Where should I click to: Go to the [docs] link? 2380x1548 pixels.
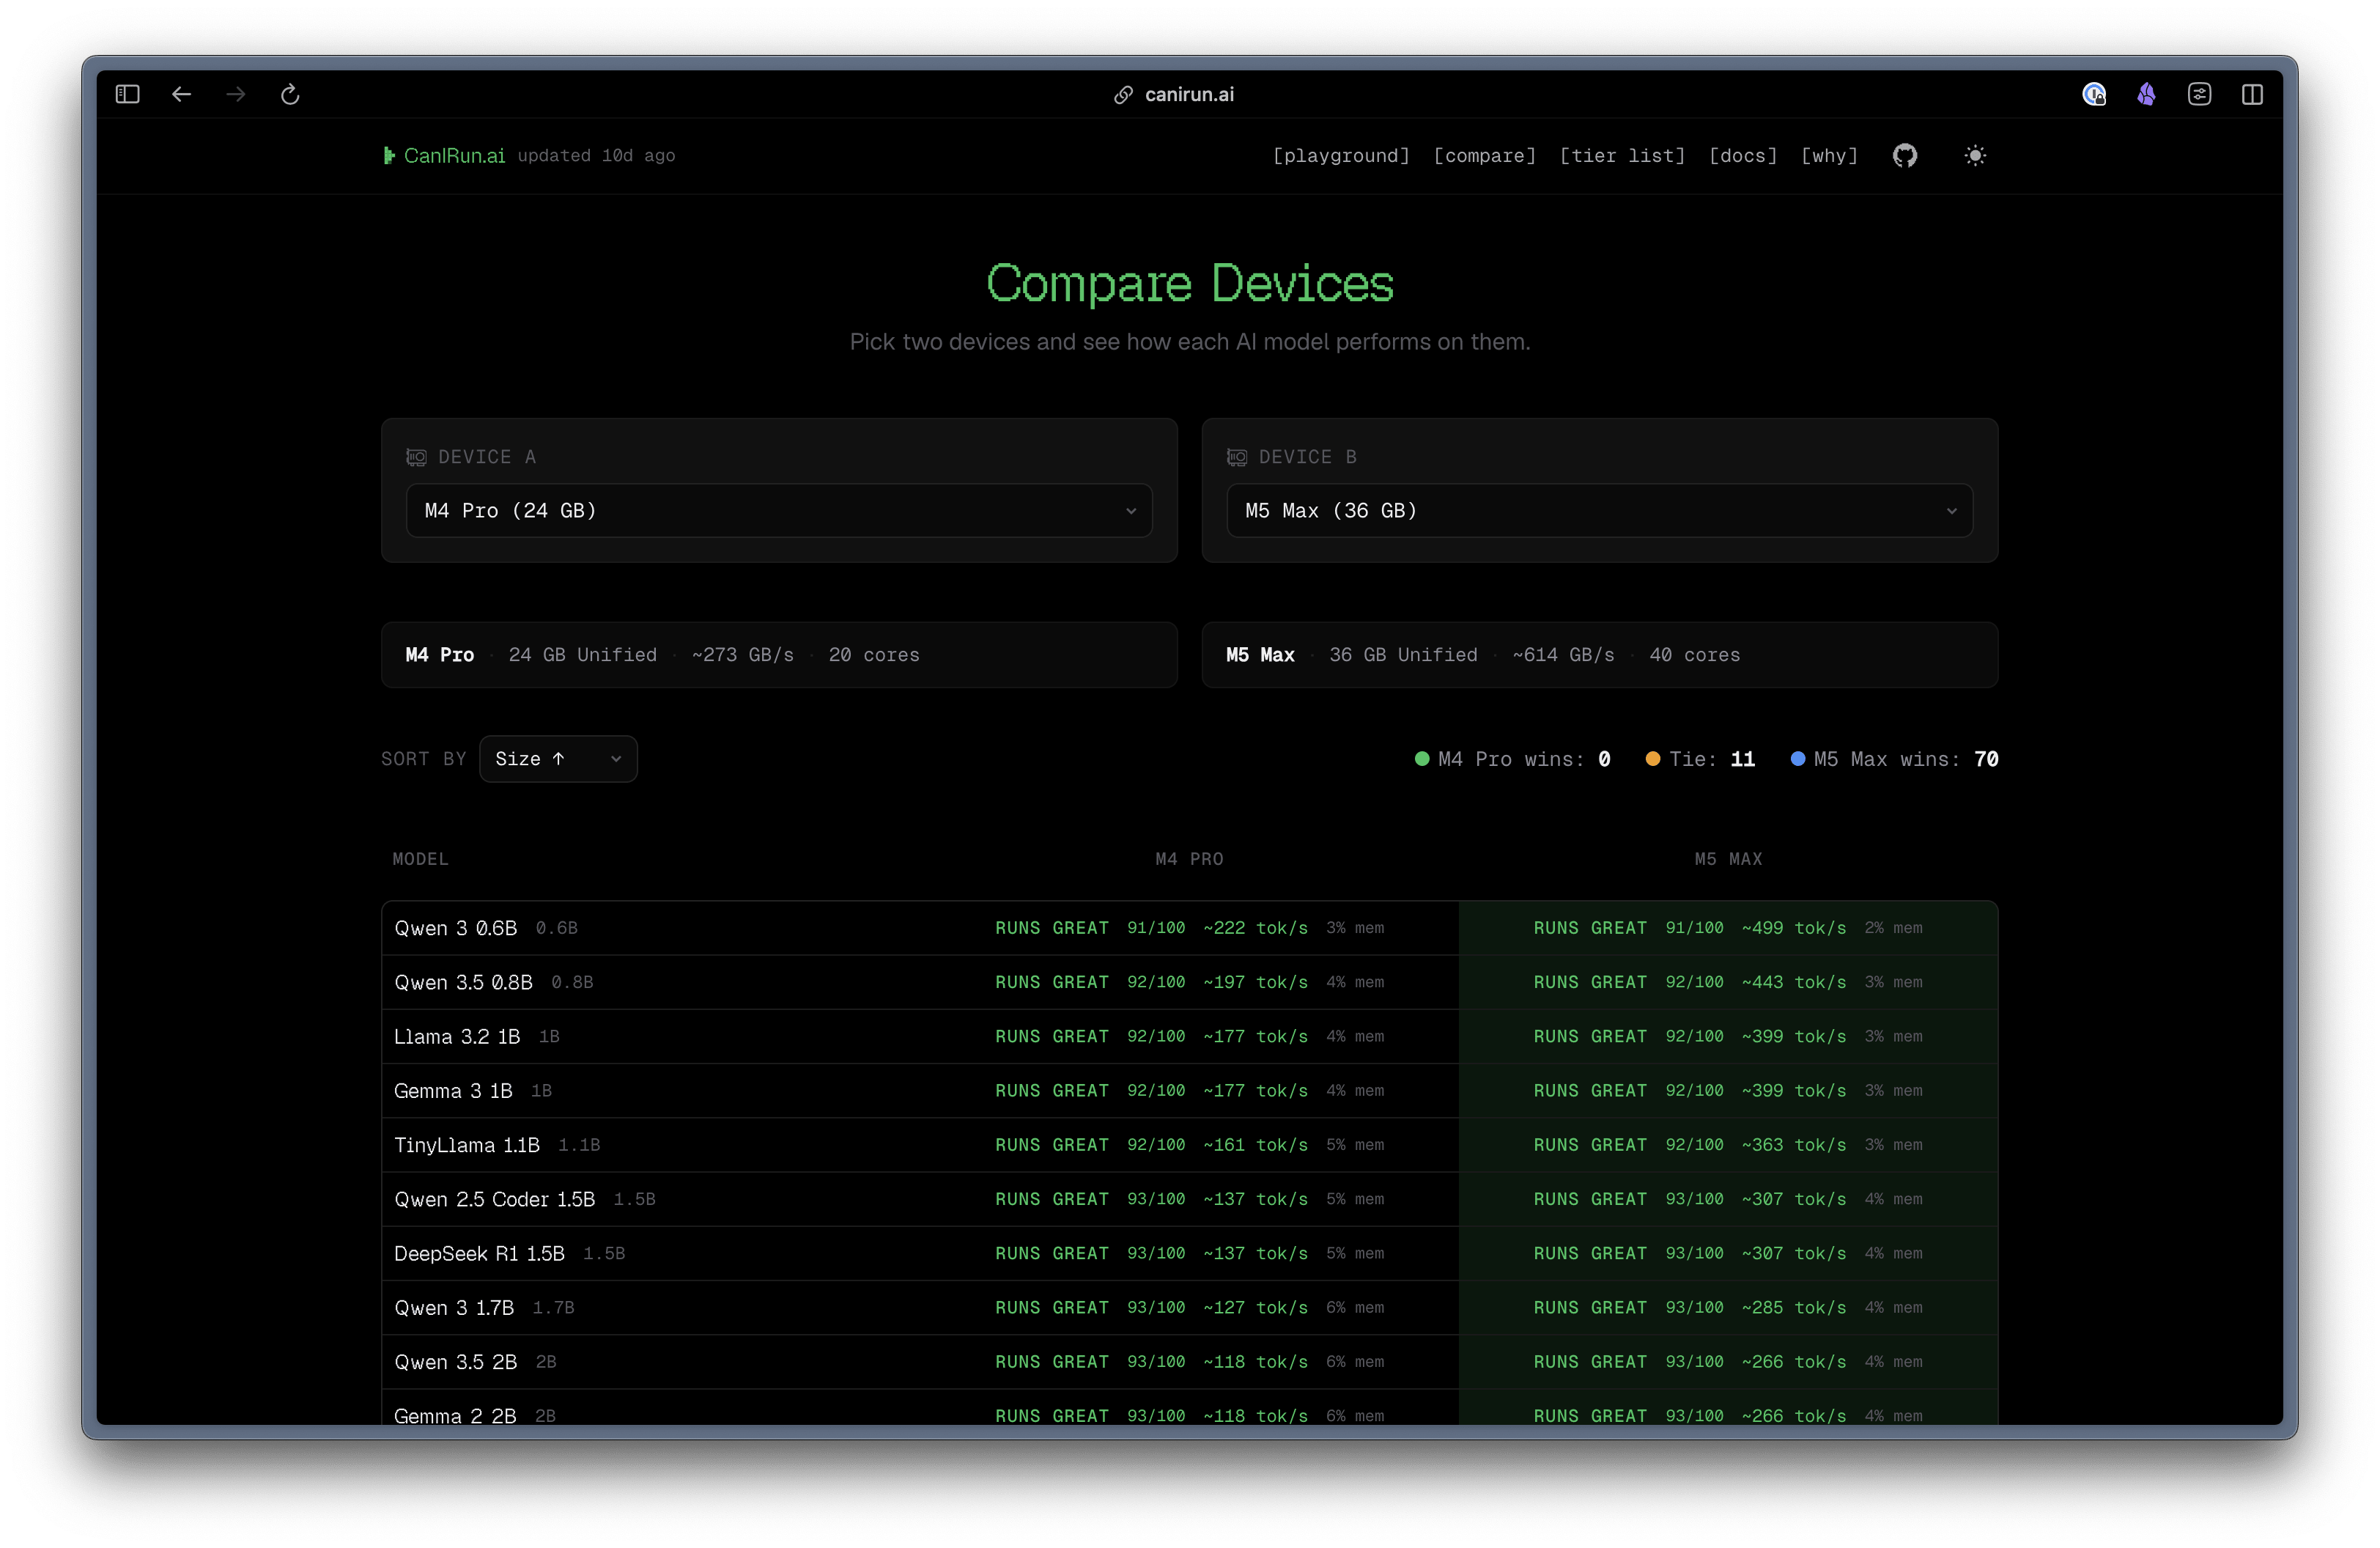pos(1743,155)
